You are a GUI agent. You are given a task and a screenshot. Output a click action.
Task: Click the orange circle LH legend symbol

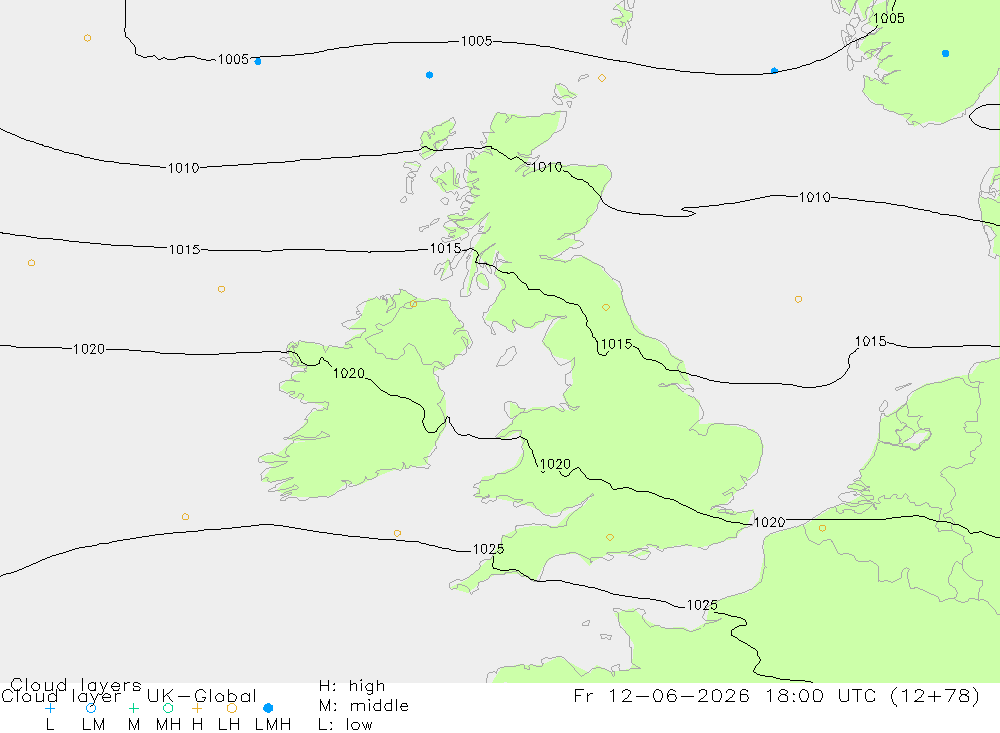click(x=232, y=708)
